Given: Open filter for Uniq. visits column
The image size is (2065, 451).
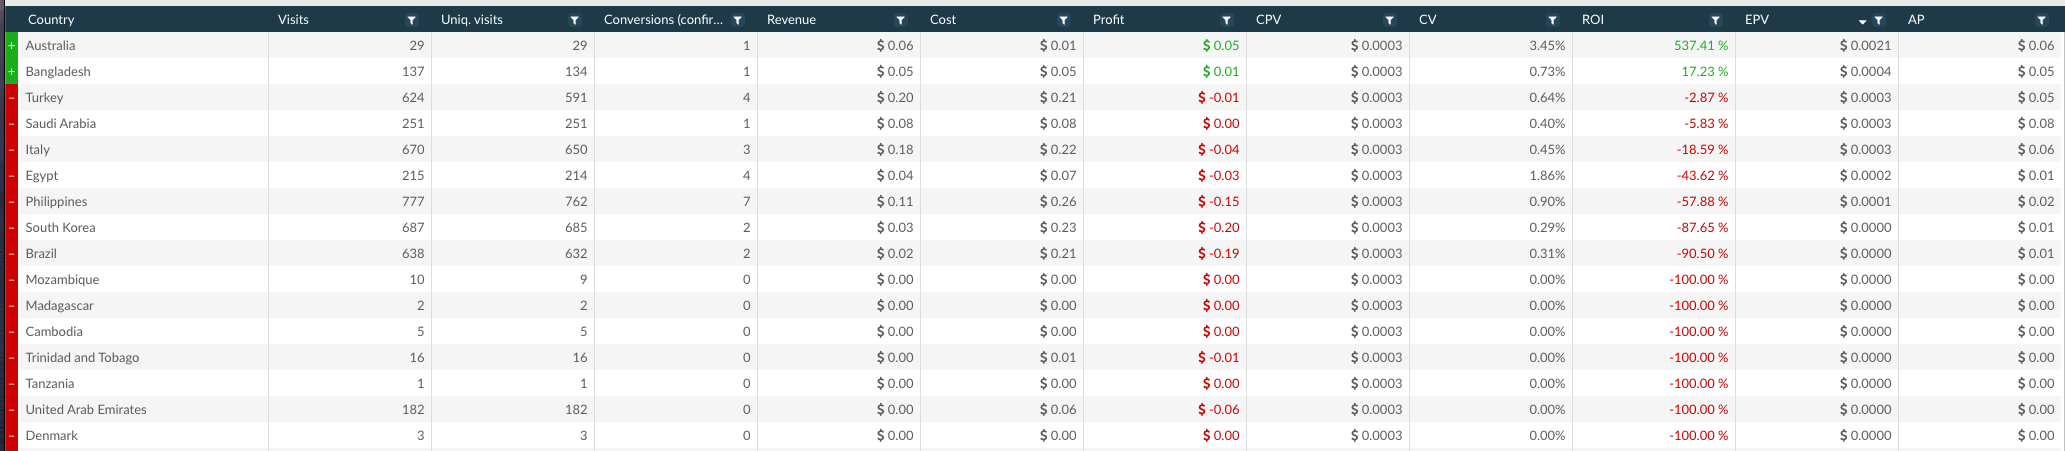Looking at the screenshot, I should click(575, 20).
